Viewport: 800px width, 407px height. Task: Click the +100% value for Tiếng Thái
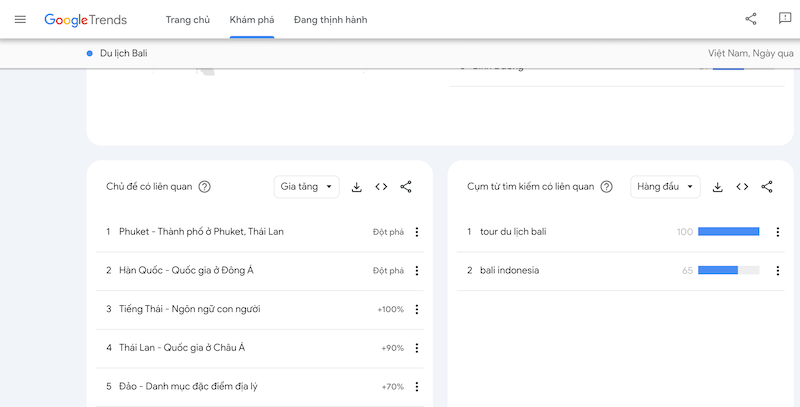coord(391,310)
